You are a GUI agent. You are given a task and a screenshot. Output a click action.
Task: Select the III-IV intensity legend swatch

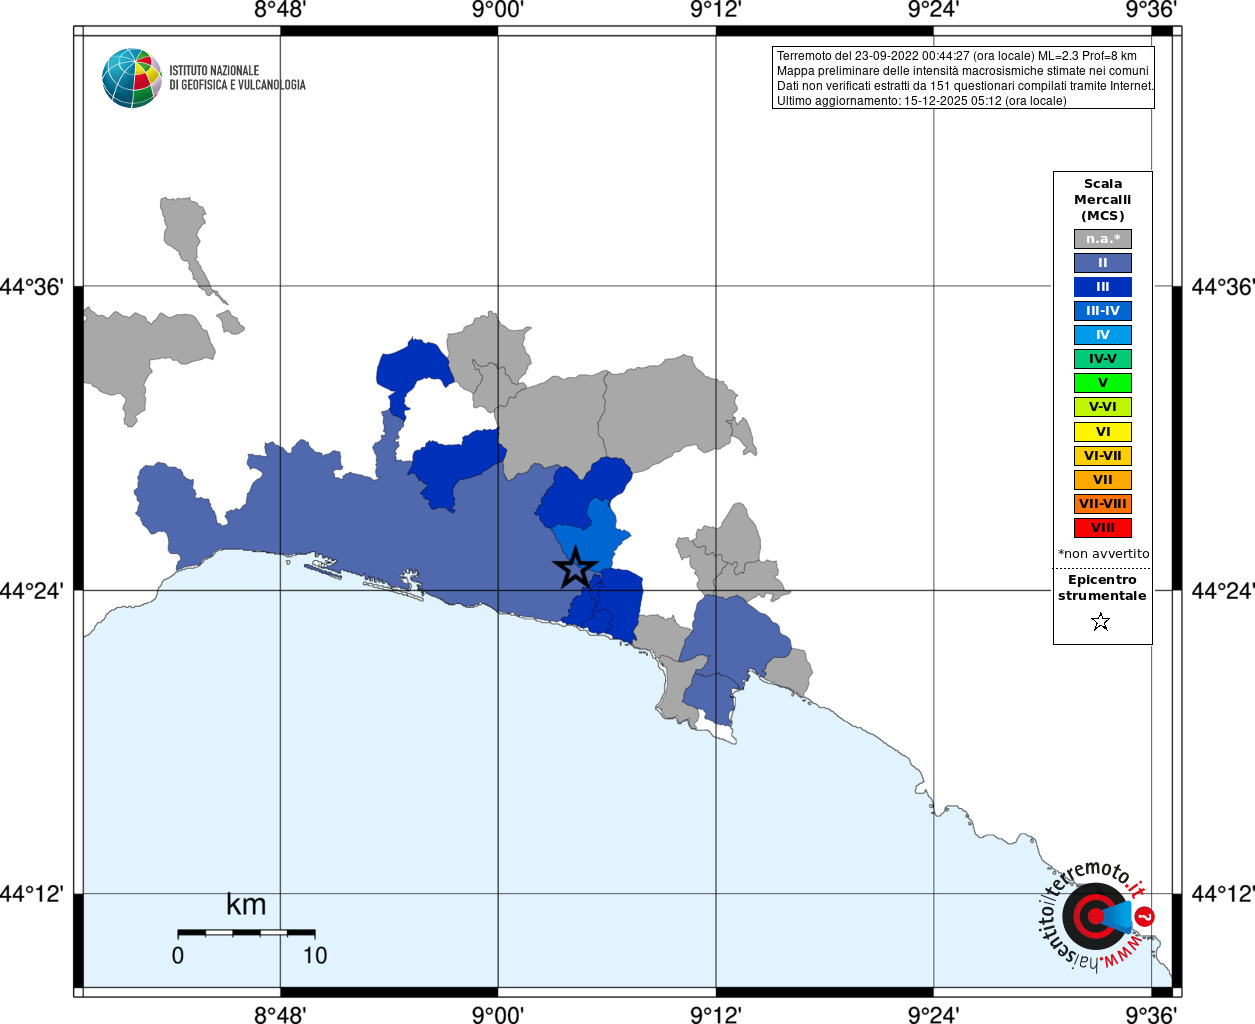1103,311
